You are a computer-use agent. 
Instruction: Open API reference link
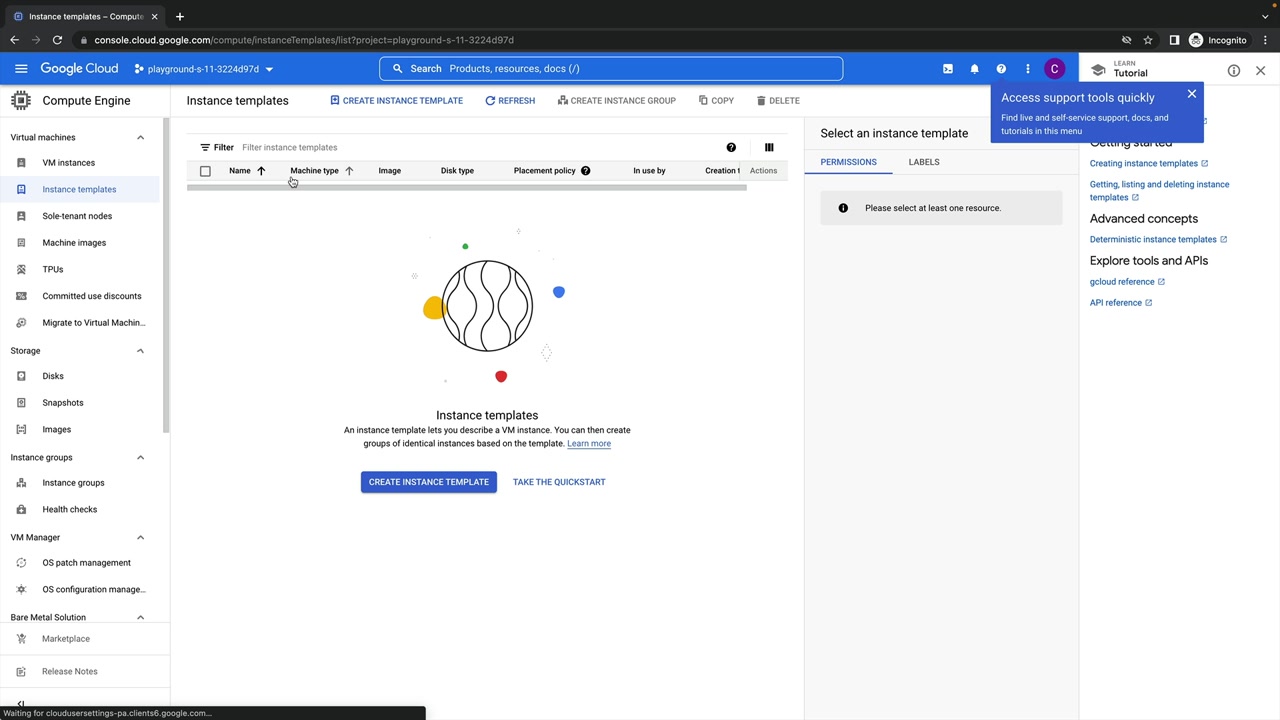click(1121, 303)
